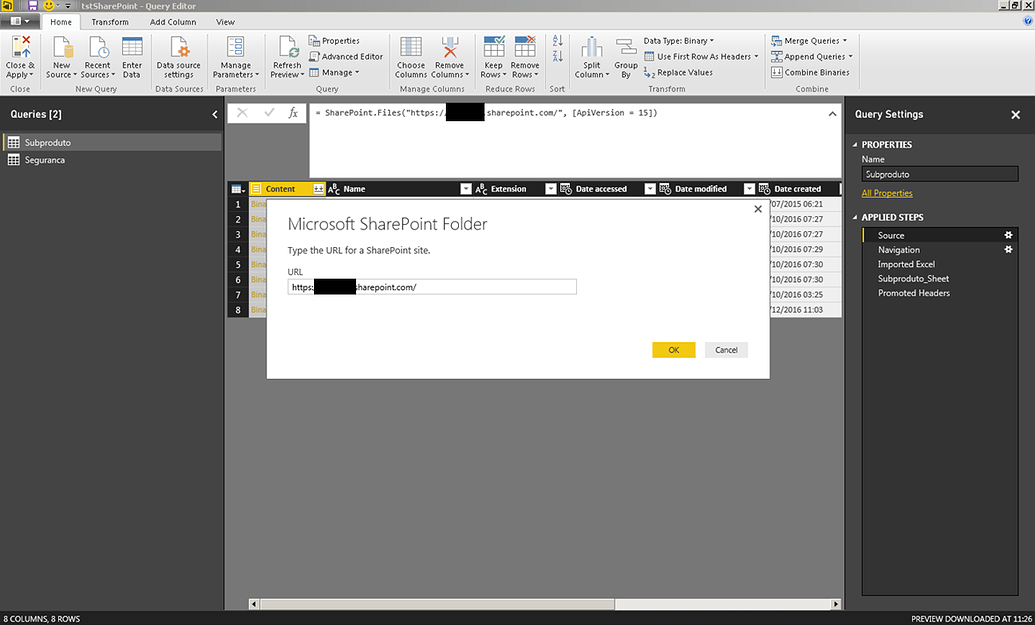Click the fx icon in the formula bar
The height and width of the screenshot is (625, 1035).
293,113
